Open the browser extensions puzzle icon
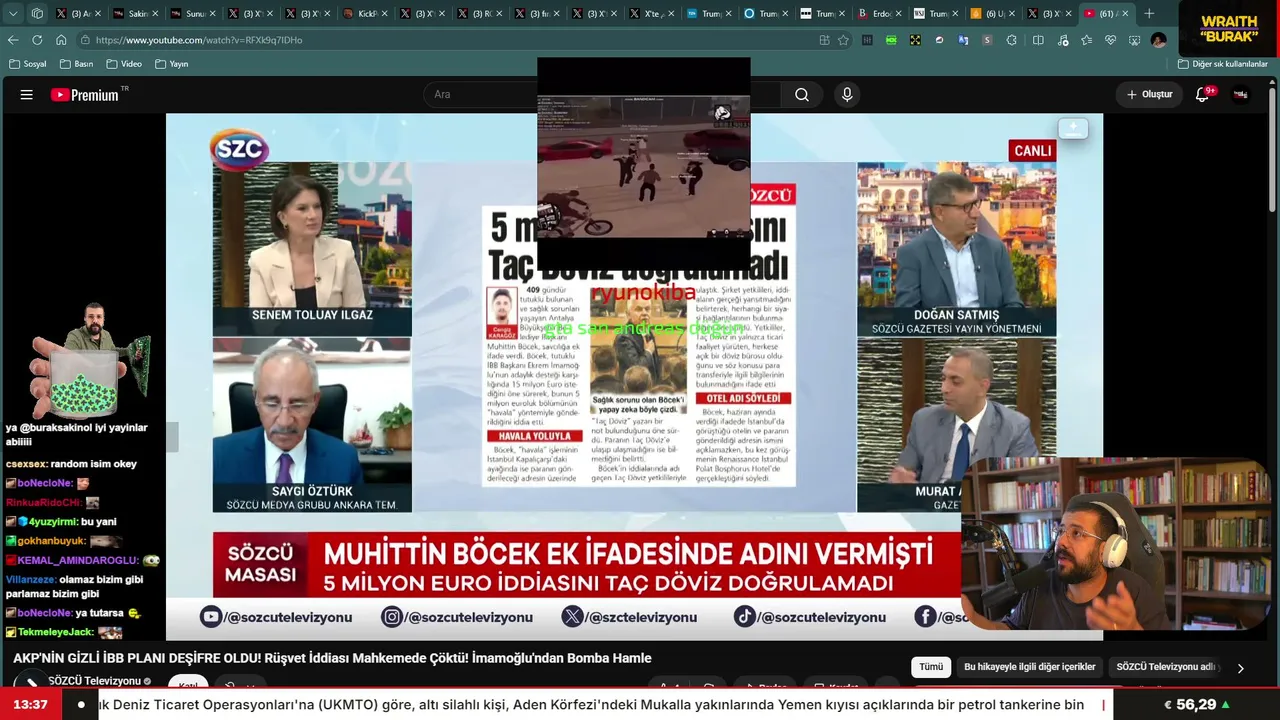This screenshot has width=1280, height=720. pyautogui.click(x=1012, y=40)
